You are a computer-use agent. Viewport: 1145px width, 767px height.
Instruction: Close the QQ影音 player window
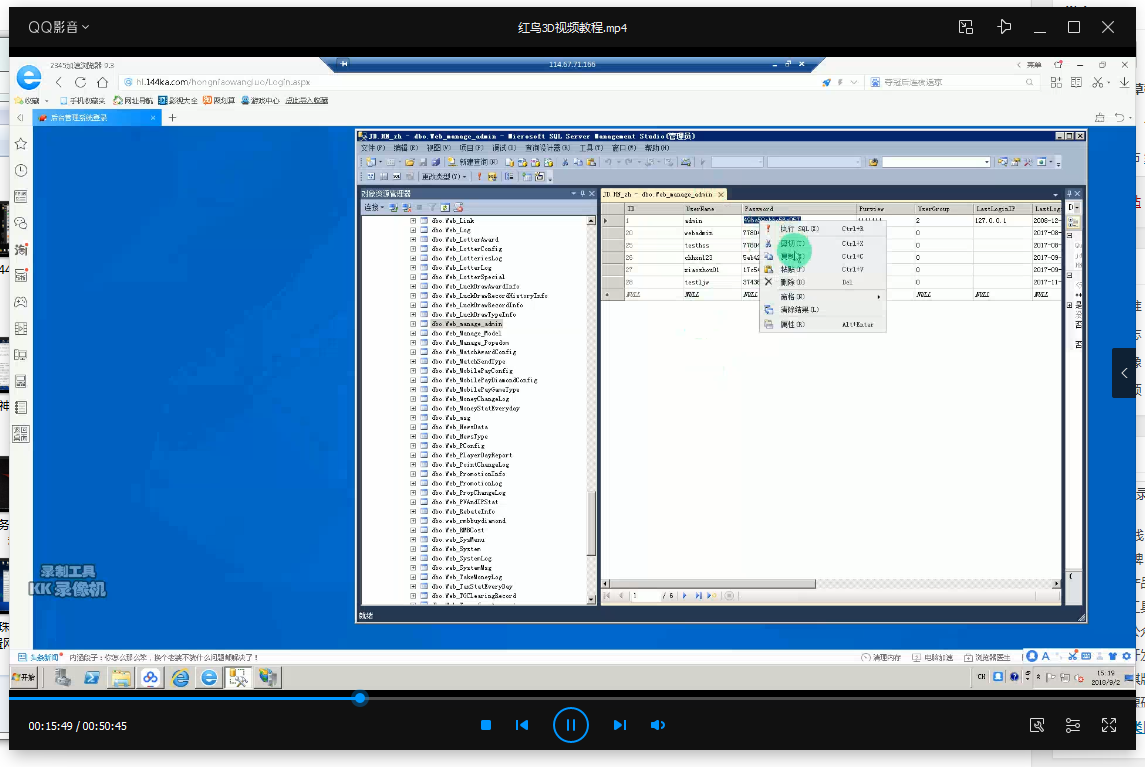click(x=1108, y=27)
